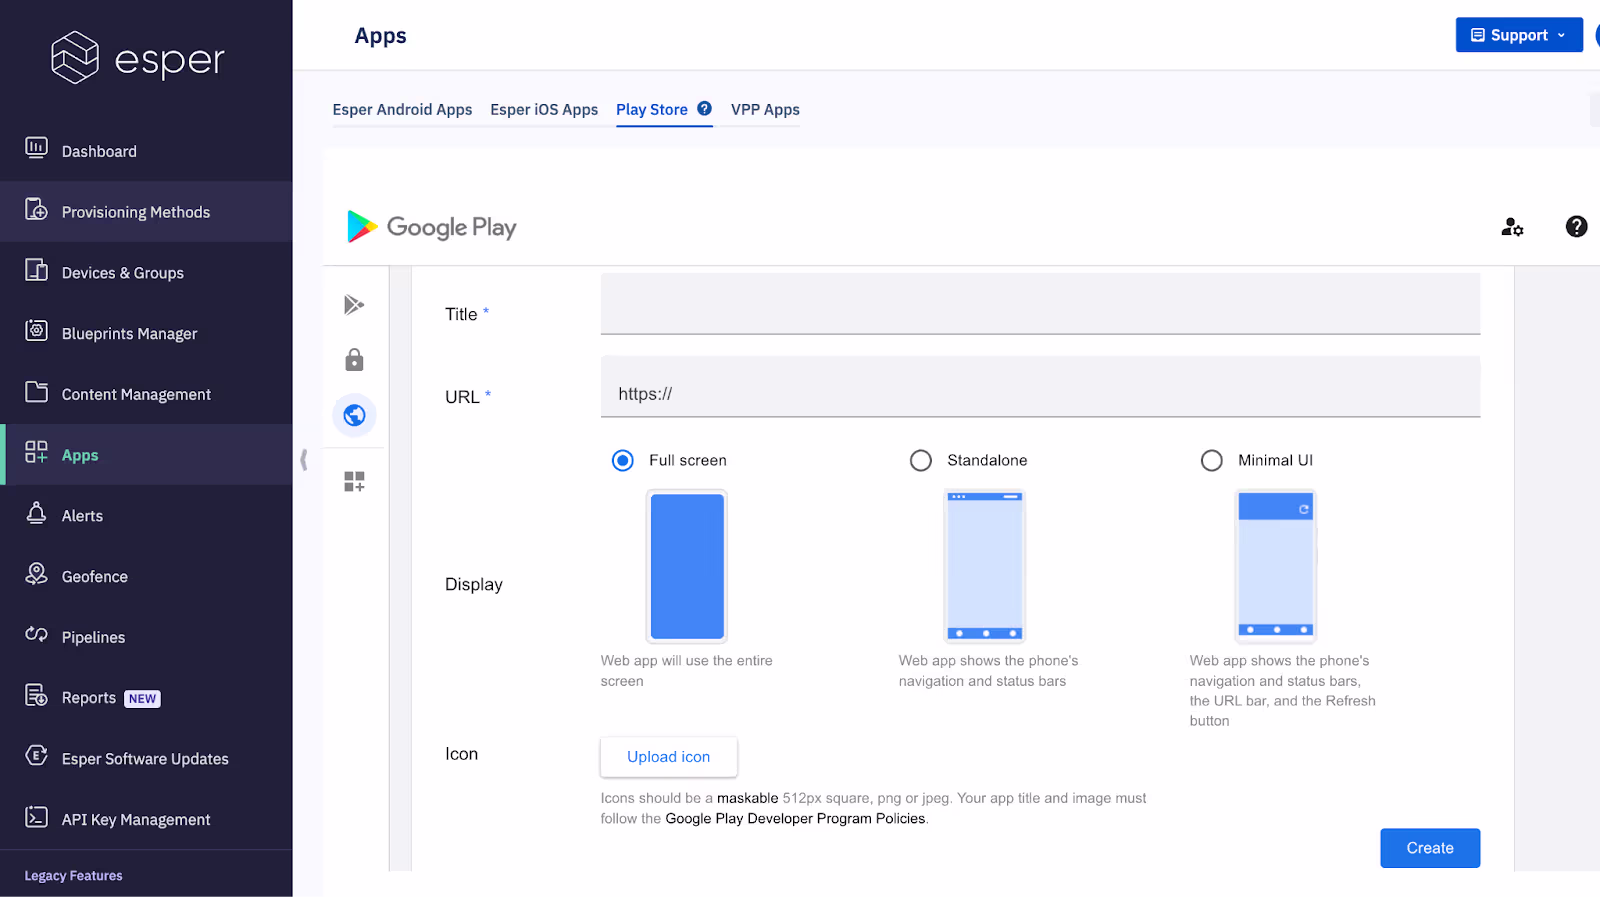Screen dimensions: 1600x897
Task: Open Play Store search apps icon
Action: pos(354,305)
